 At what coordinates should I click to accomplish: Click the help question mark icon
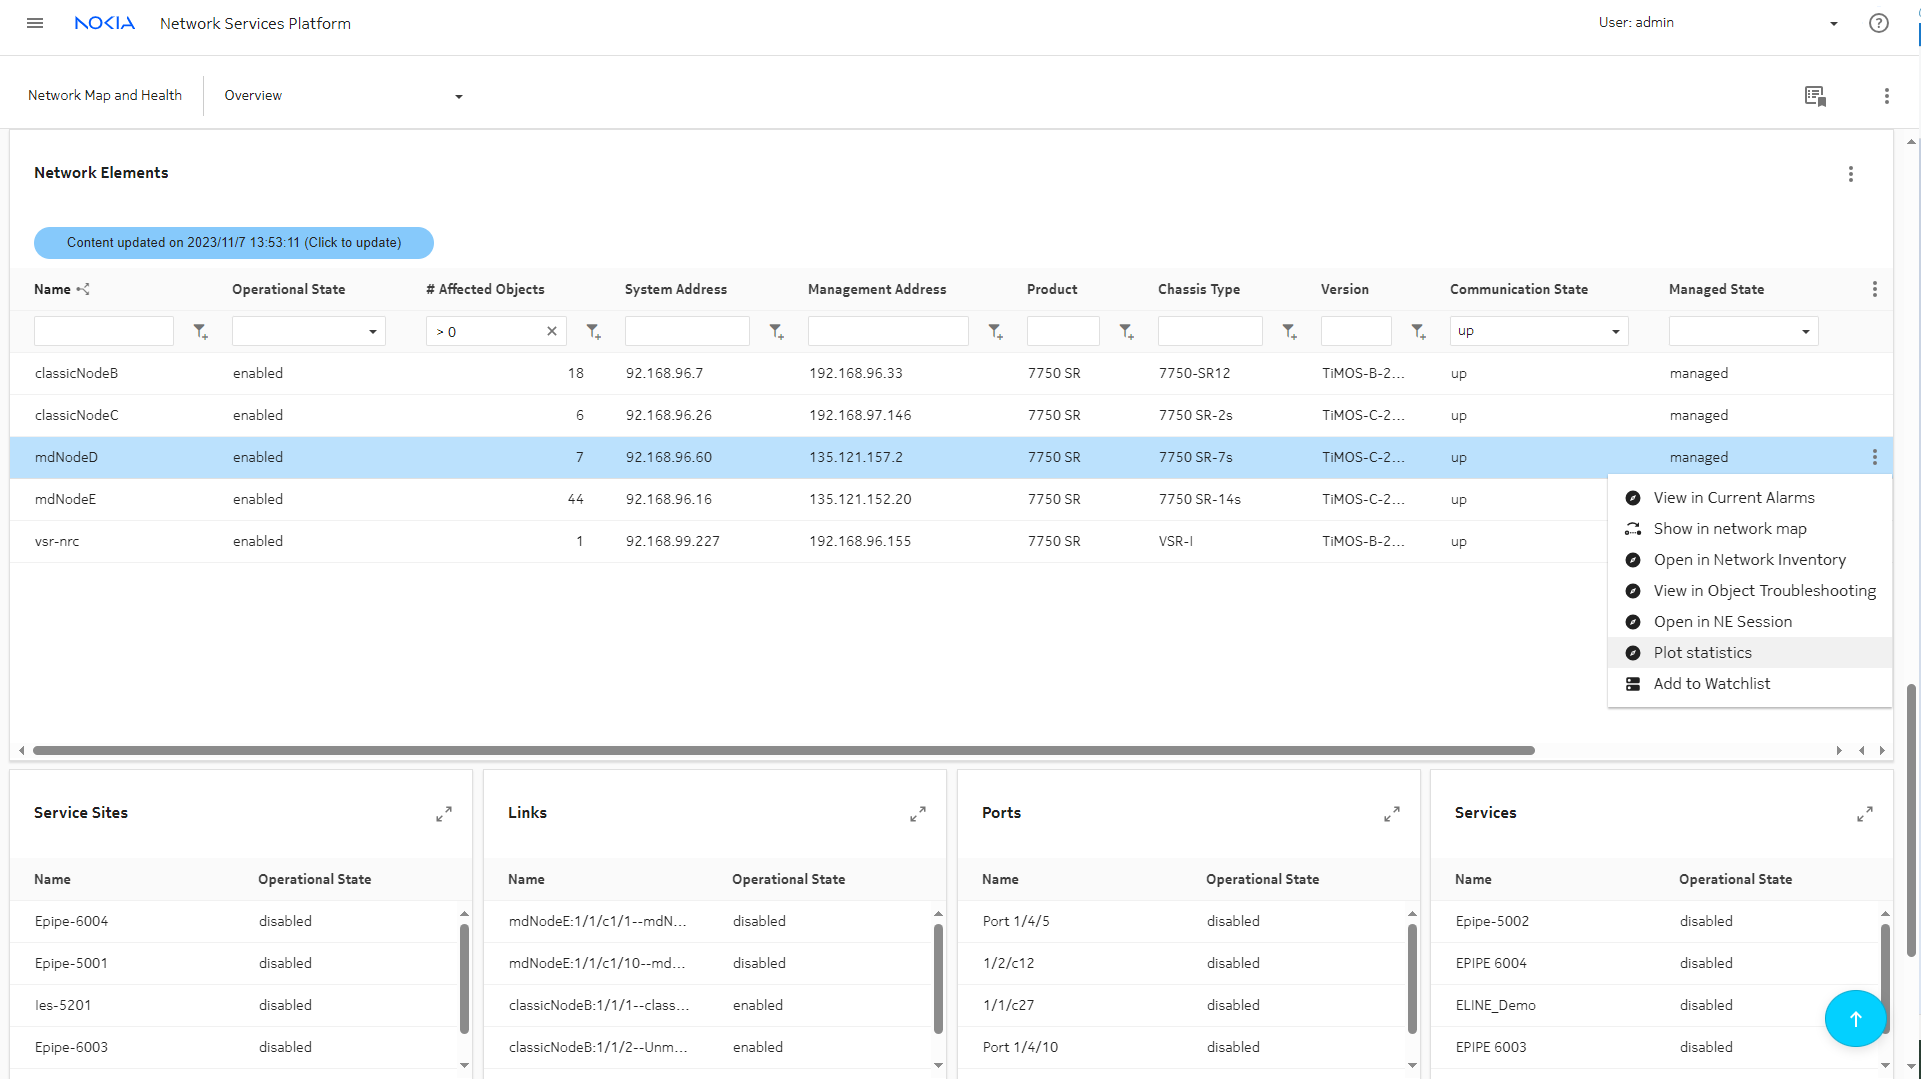(x=1878, y=23)
